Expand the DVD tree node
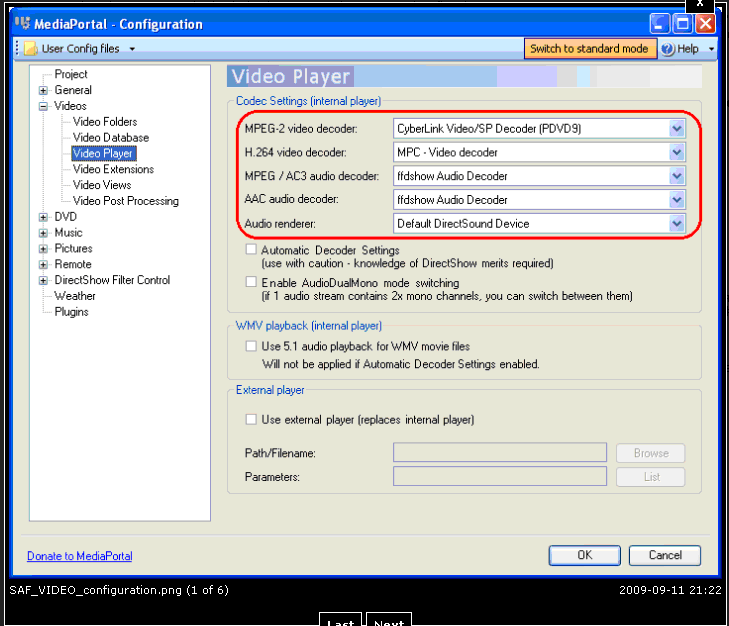The width and height of the screenshot is (729, 626). tap(43, 217)
